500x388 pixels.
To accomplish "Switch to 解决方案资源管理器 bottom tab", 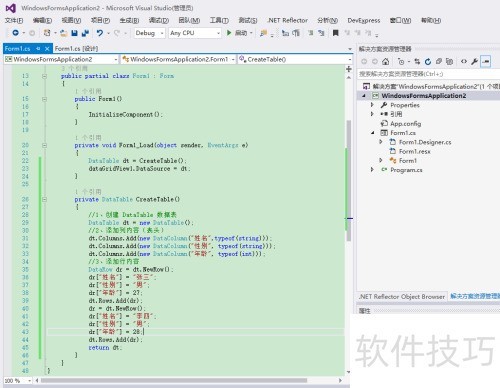I will pyautogui.click(x=475, y=296).
